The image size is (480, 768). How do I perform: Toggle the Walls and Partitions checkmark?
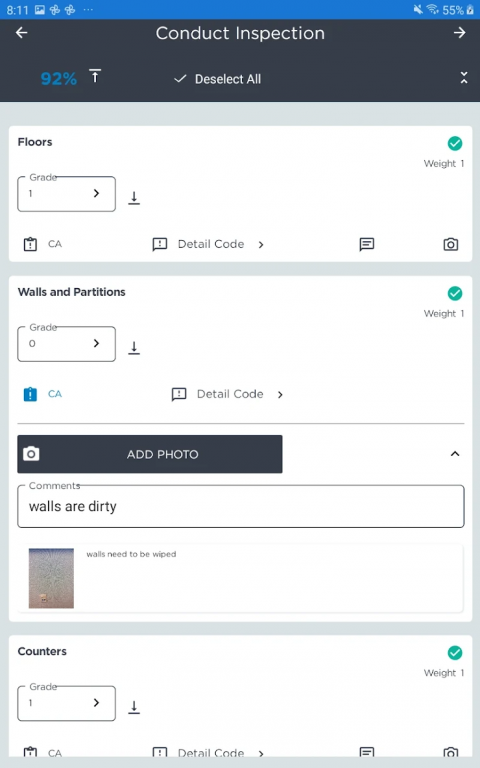pyautogui.click(x=455, y=293)
